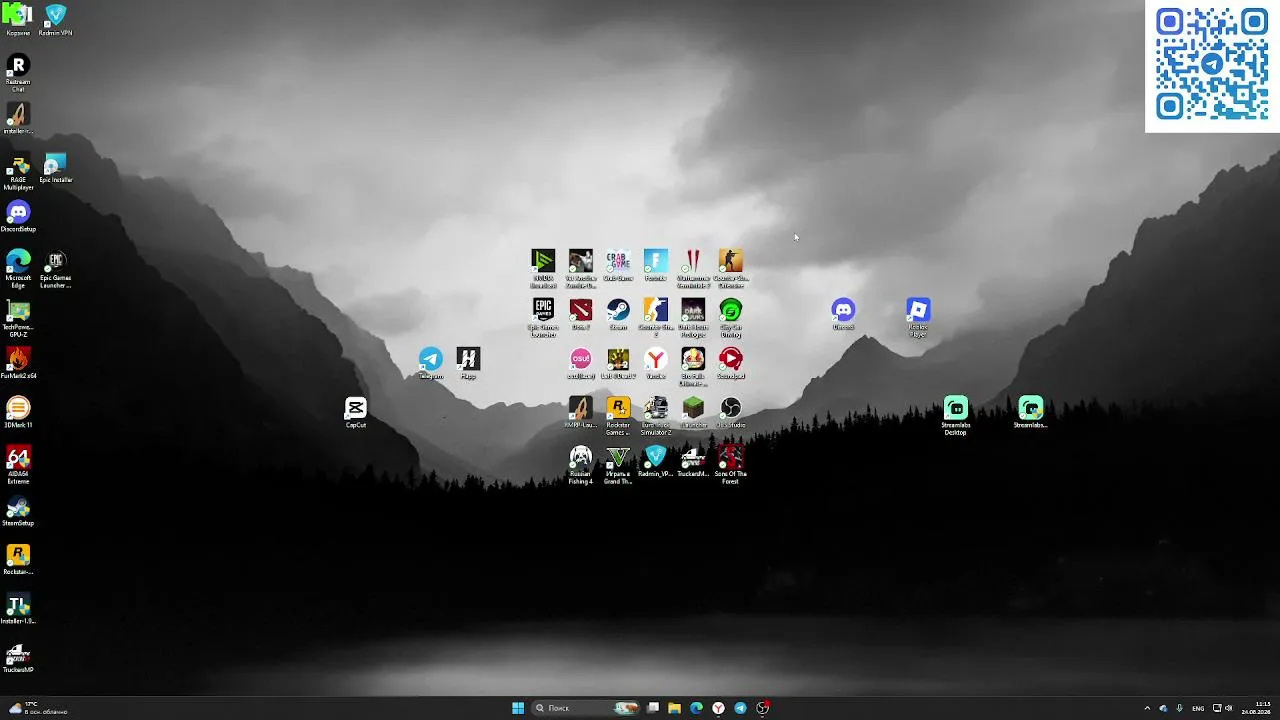Click the microphone icon in system tray
The image size is (1280, 720).
point(1180,708)
